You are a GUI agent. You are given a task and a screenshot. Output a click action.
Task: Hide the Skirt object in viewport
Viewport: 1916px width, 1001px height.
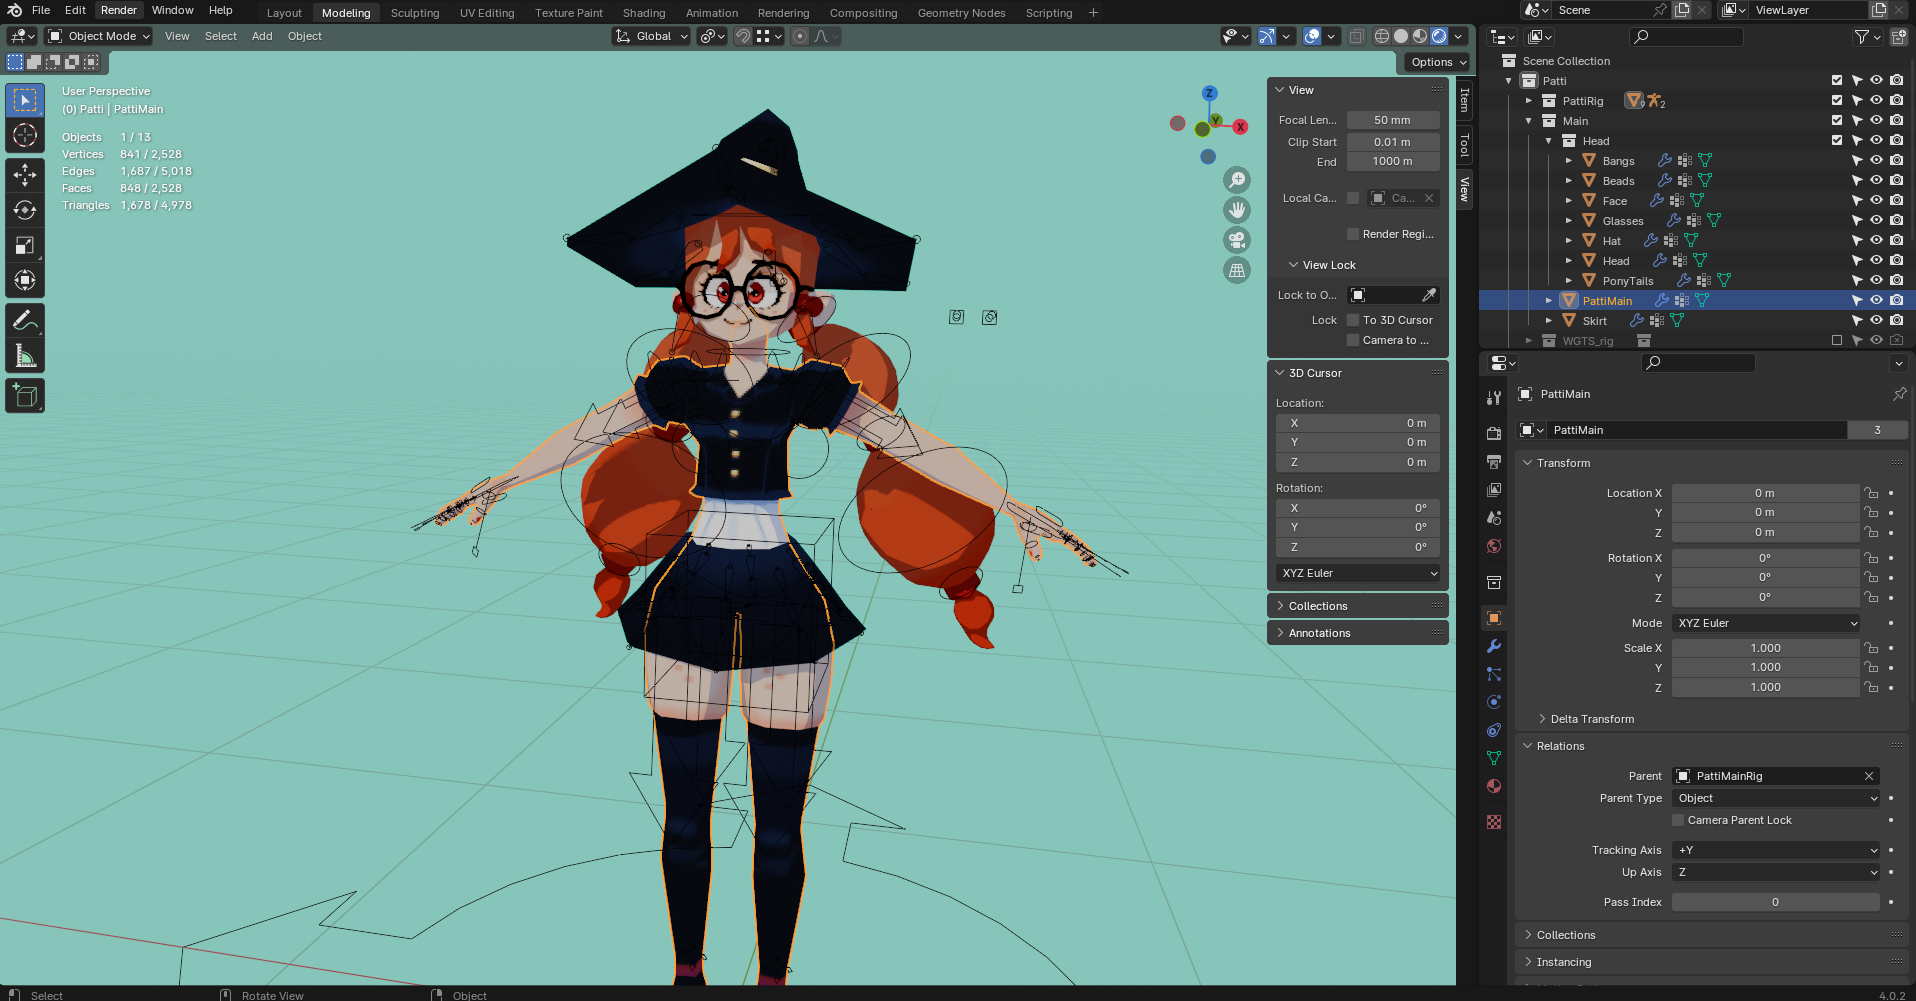[x=1876, y=321]
